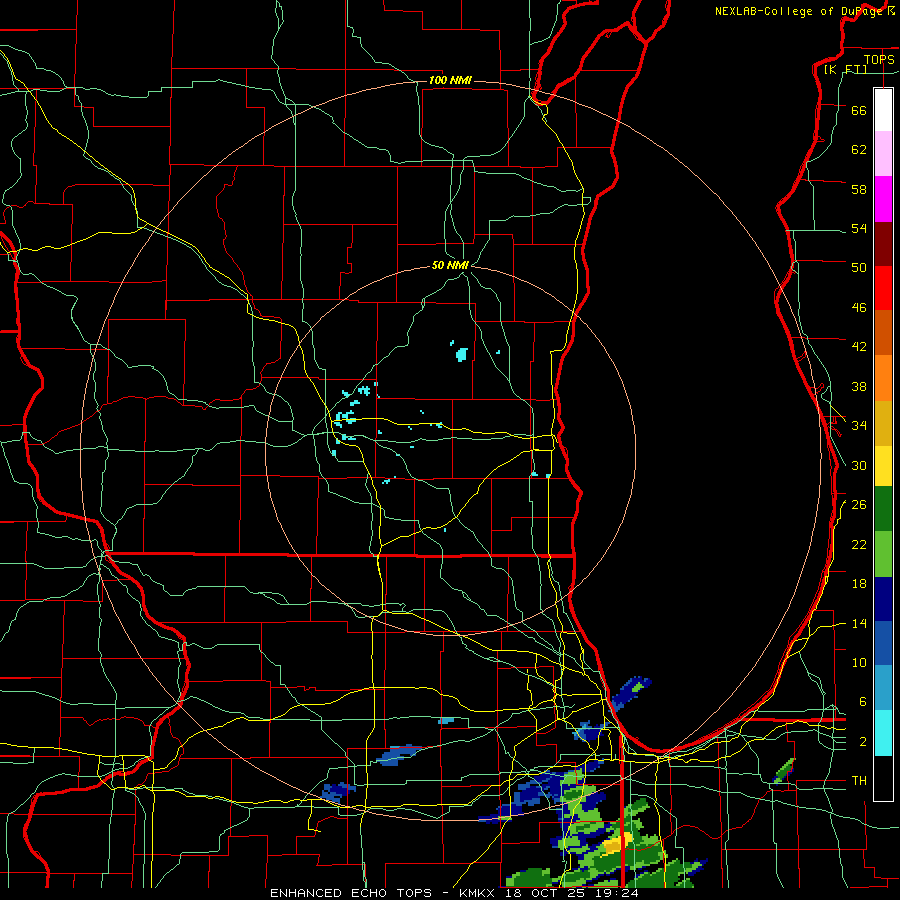The height and width of the screenshot is (900, 900).
Task: Click the "KMKX" radar site identifier
Action: [476, 893]
